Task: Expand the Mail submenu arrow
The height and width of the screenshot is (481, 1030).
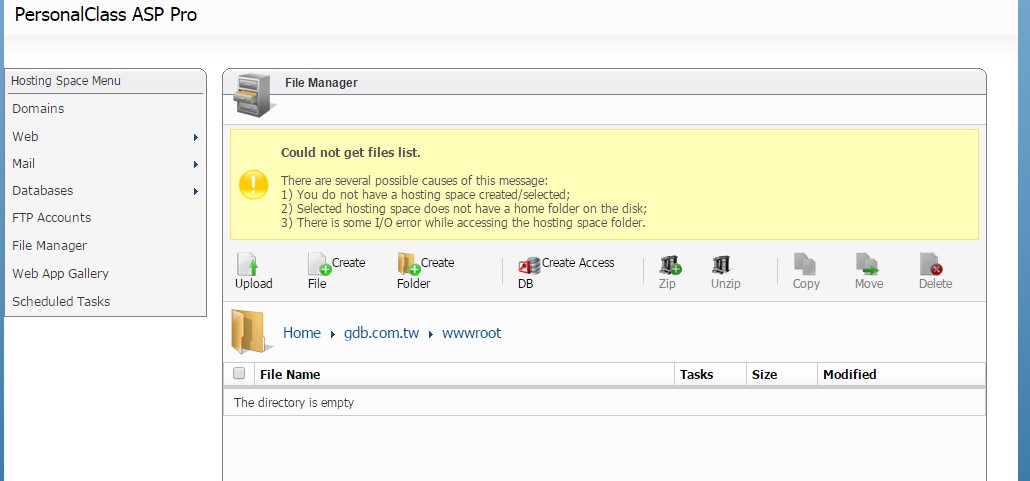Action: click(196, 164)
